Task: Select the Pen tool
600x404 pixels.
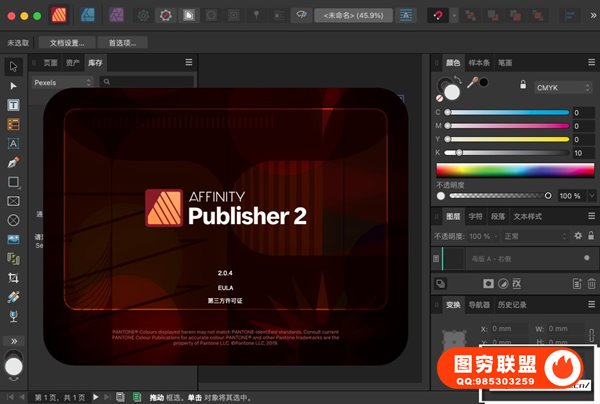Action: coord(14,162)
